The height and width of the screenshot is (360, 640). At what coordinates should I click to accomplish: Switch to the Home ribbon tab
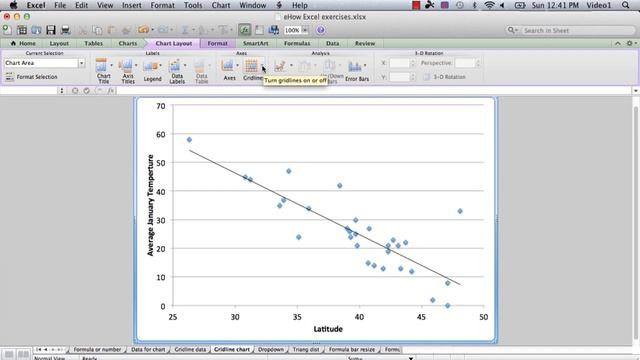[x=23, y=43]
